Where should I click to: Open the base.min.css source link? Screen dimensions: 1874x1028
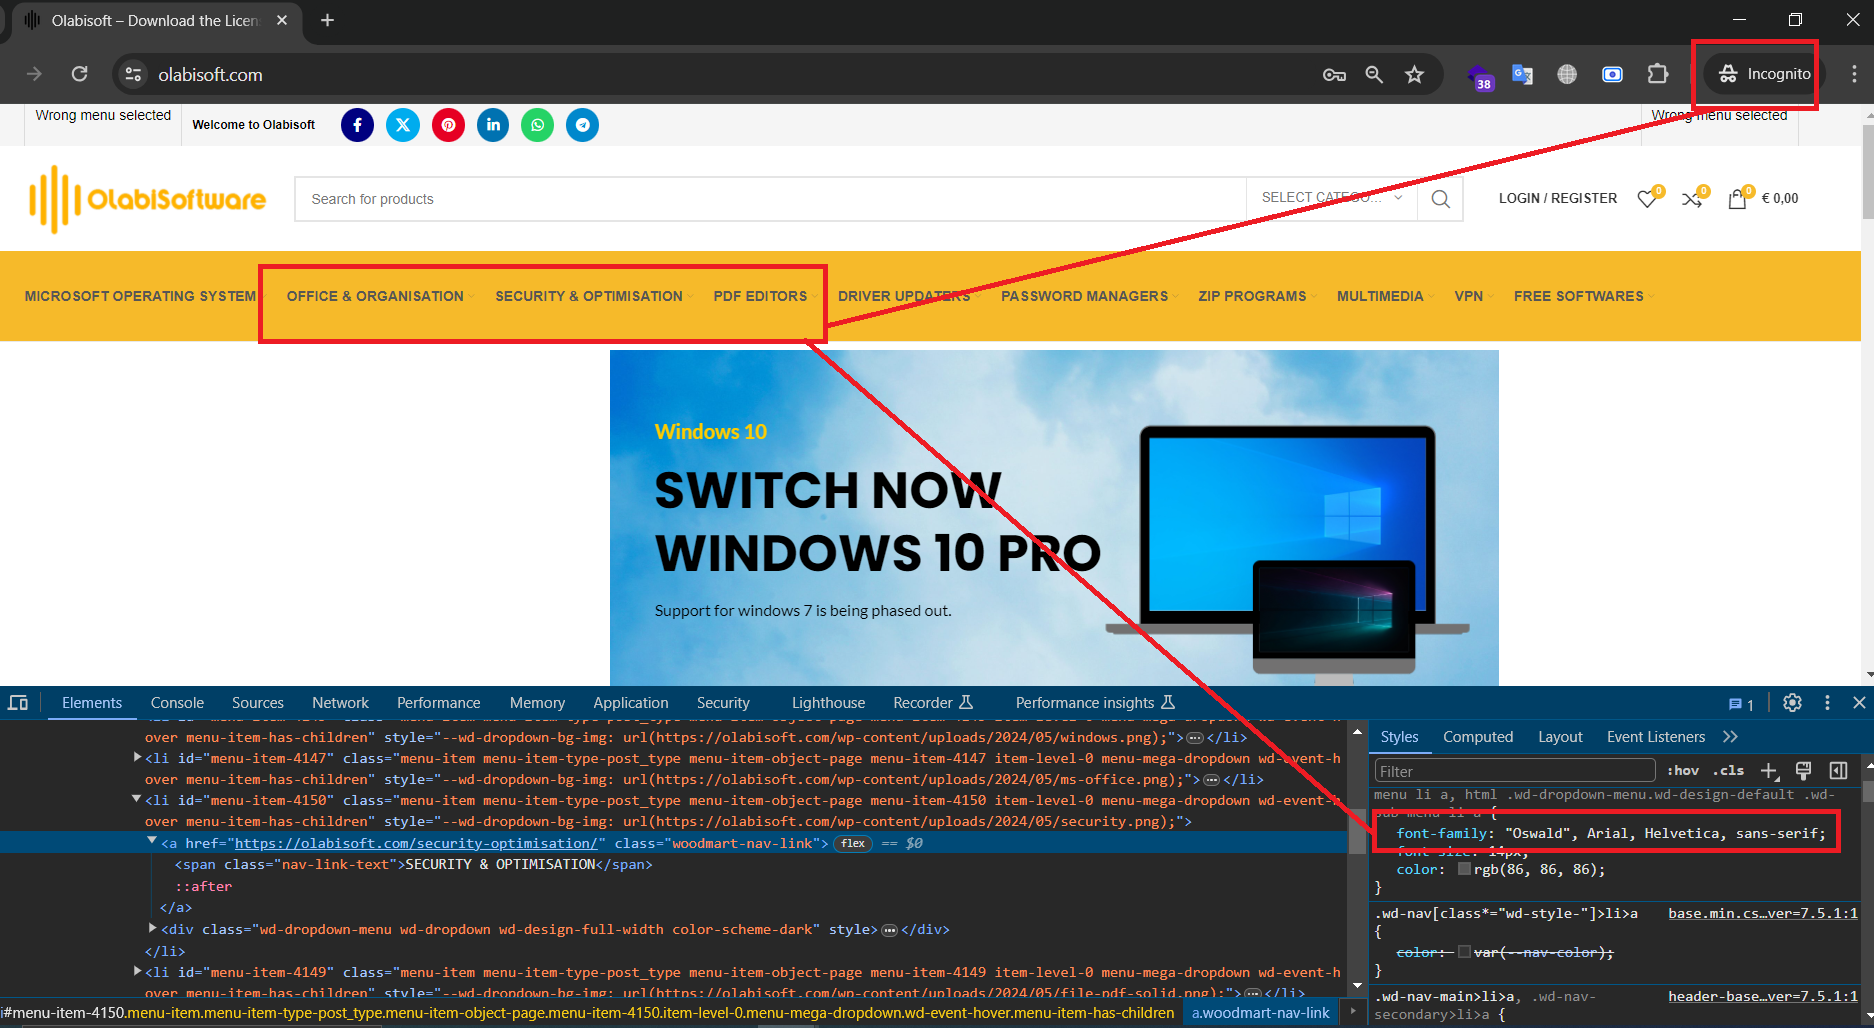click(1762, 913)
